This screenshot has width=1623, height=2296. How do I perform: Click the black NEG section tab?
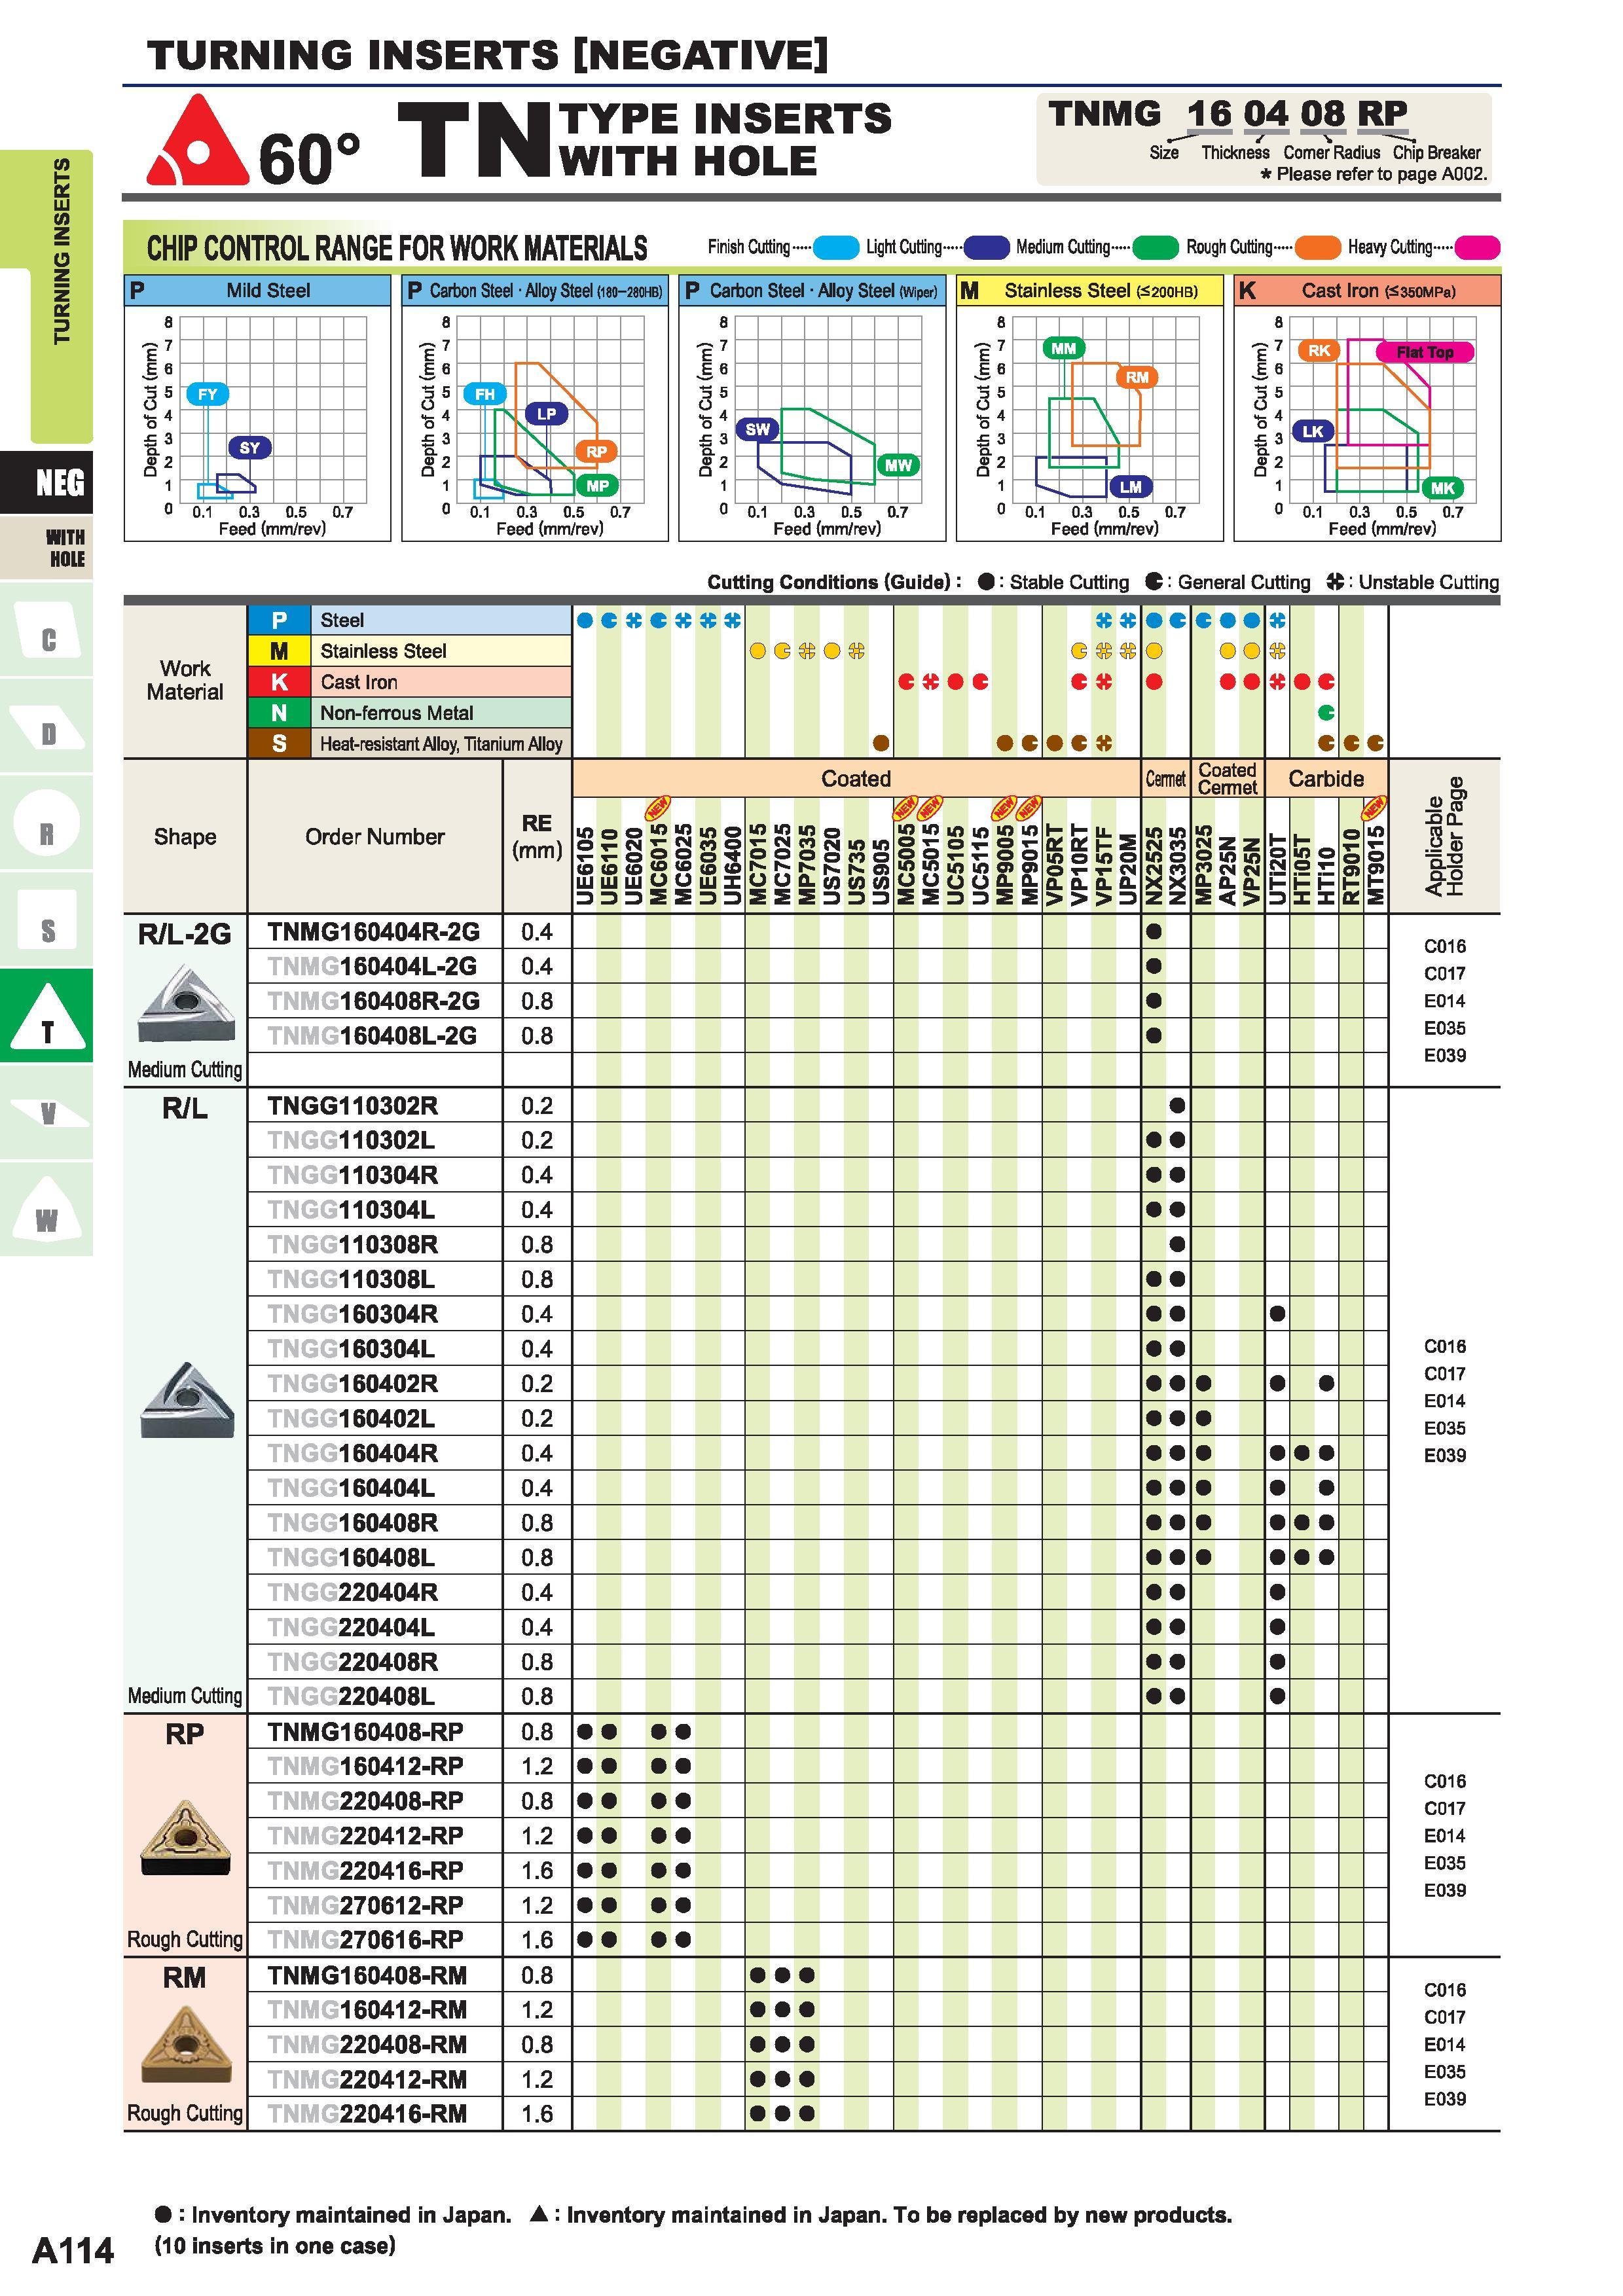tap(46, 482)
